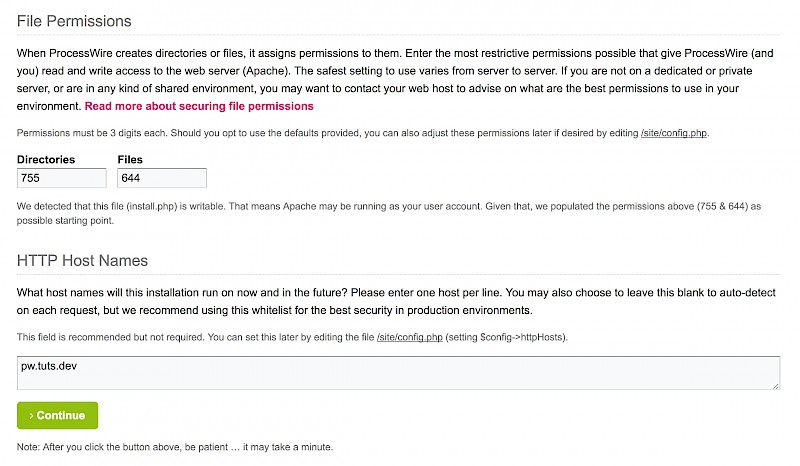
Task: Click the '644' value in Files
Action: pos(130,178)
